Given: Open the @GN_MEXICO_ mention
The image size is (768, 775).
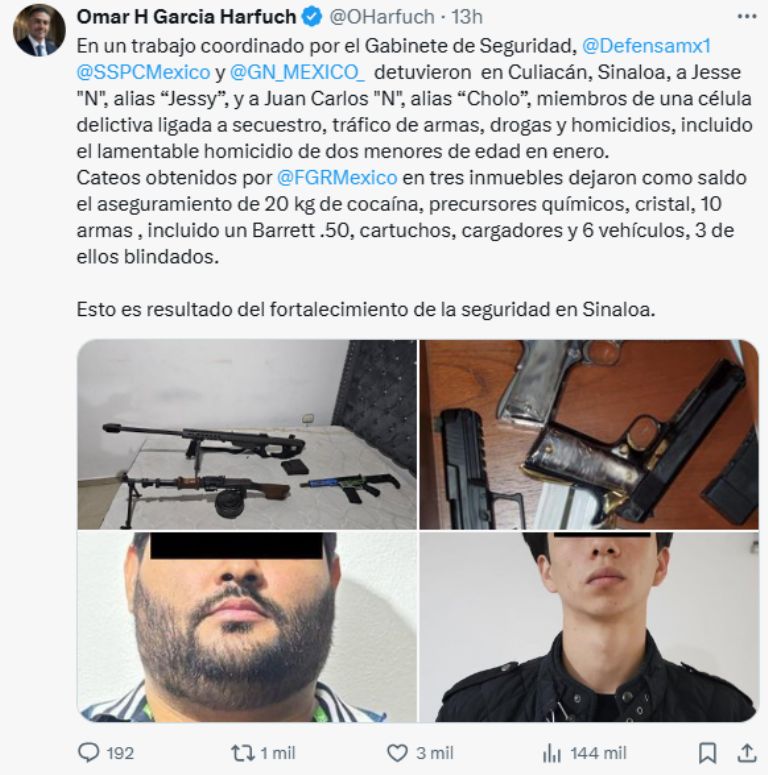Looking at the screenshot, I should [298, 72].
